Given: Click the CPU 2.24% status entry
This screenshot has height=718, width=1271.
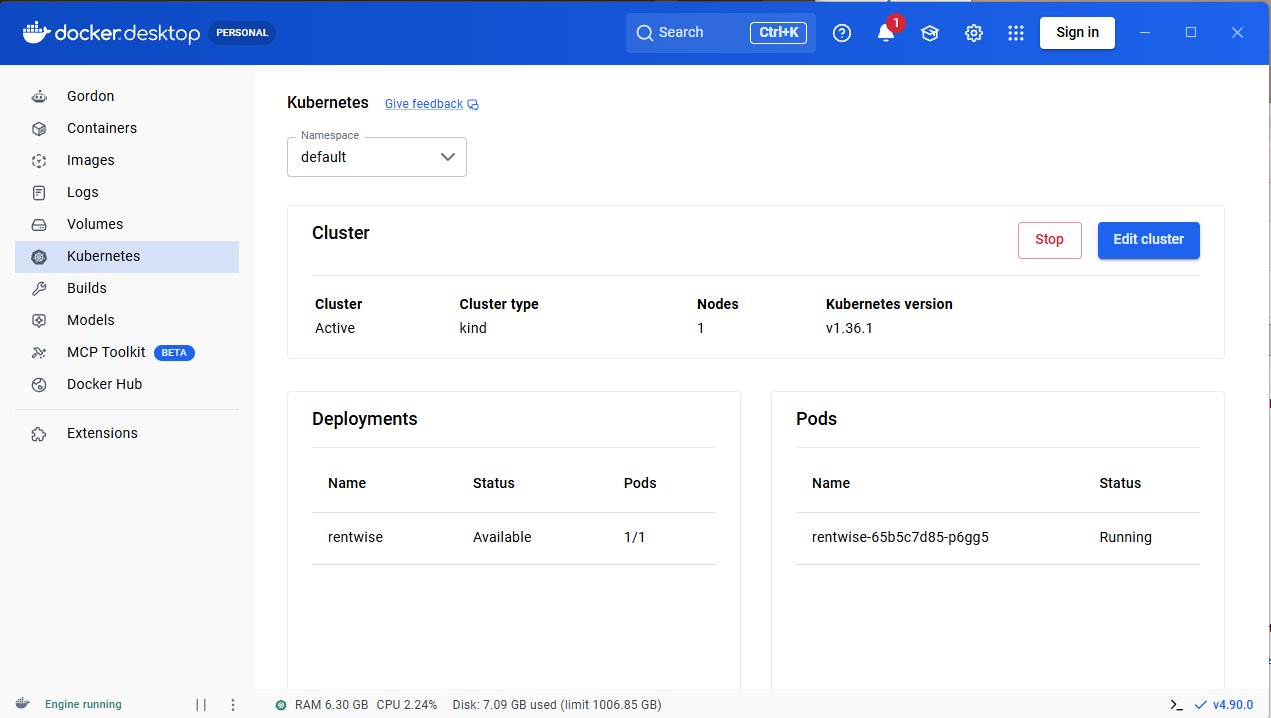Looking at the screenshot, I should (x=407, y=705).
